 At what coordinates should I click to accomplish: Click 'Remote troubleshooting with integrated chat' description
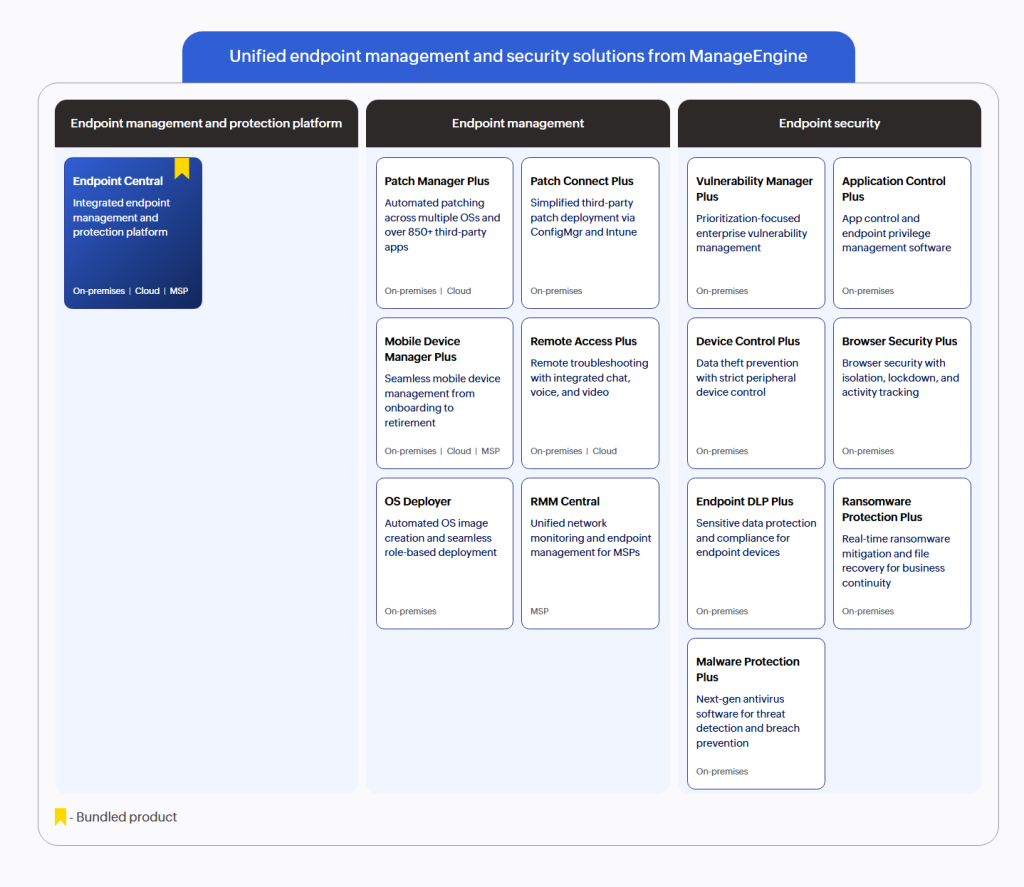tap(589, 378)
